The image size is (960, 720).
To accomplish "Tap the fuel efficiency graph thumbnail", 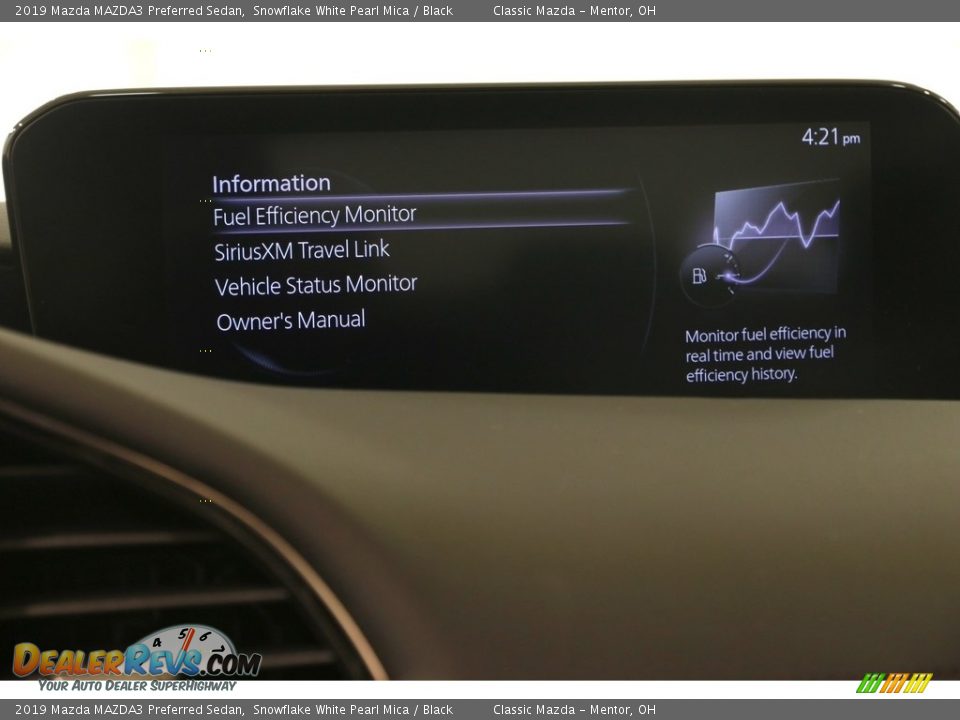I will pyautogui.click(x=777, y=235).
